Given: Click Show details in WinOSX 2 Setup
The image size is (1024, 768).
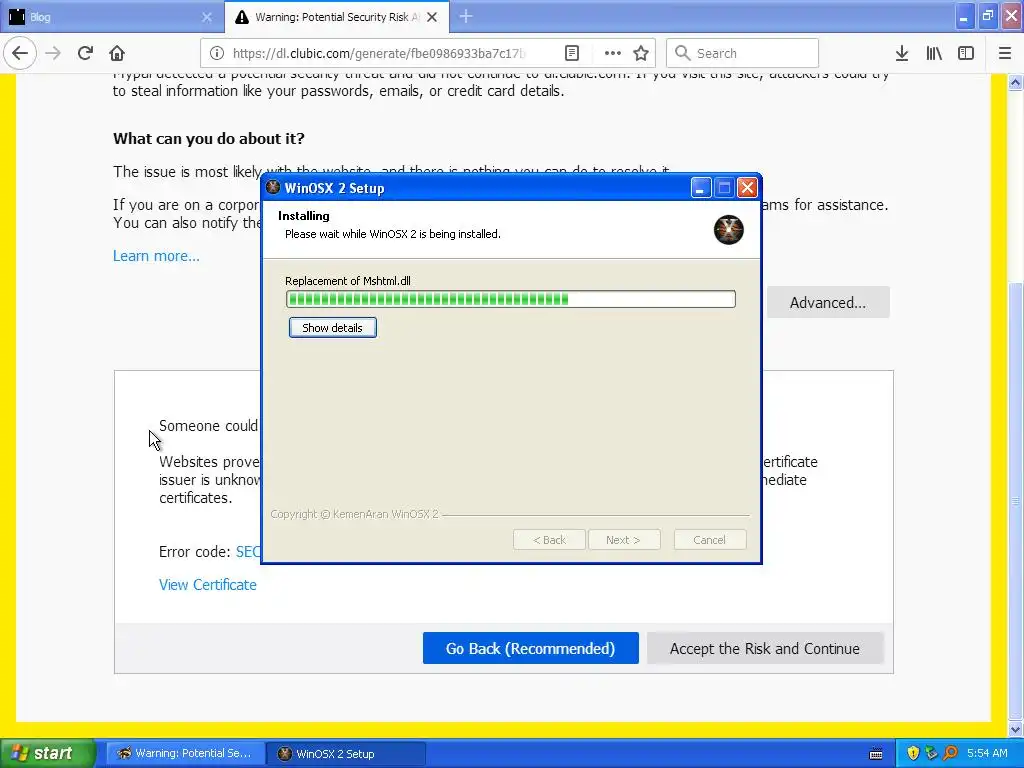Looking at the screenshot, I should (332, 328).
